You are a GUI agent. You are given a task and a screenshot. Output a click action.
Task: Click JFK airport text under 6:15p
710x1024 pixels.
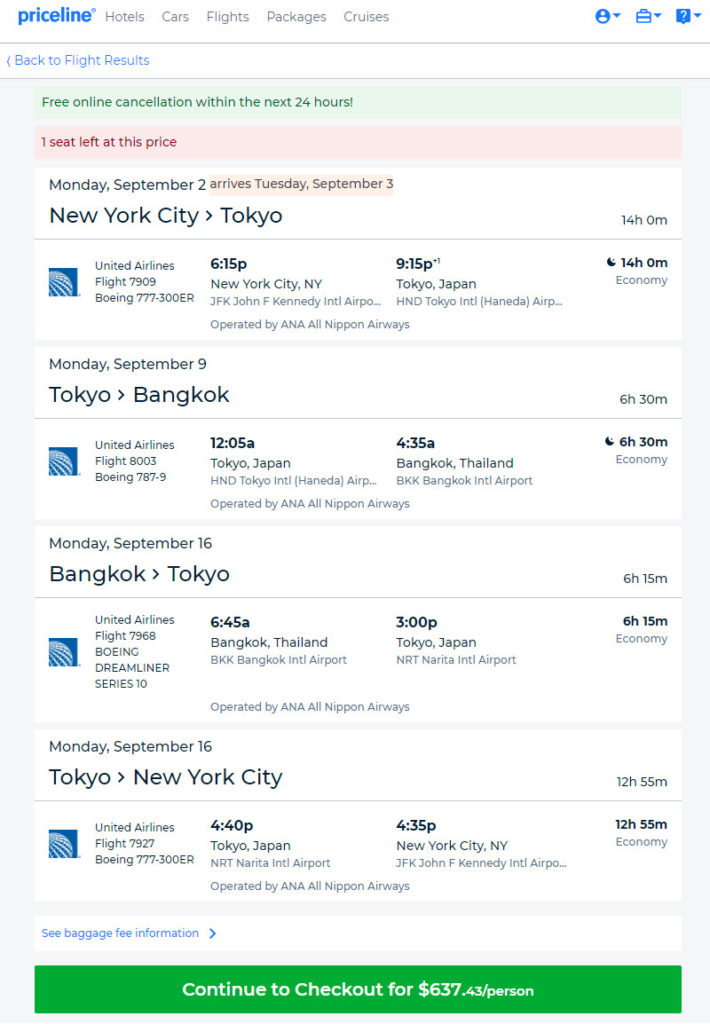pyautogui.click(x=295, y=301)
